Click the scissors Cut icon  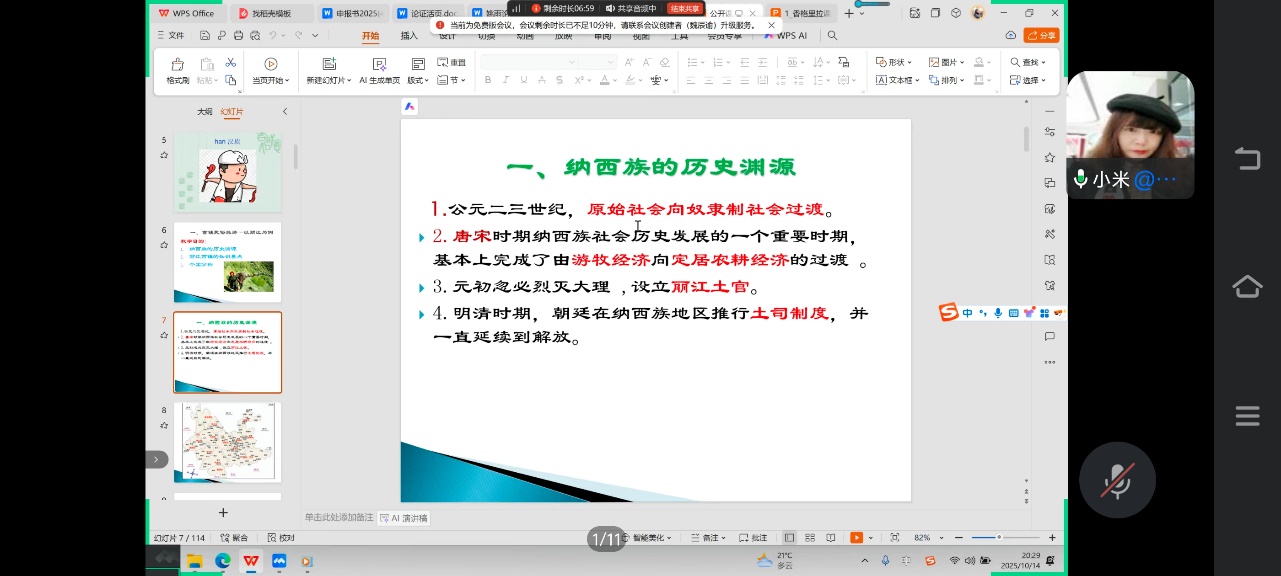click(231, 62)
